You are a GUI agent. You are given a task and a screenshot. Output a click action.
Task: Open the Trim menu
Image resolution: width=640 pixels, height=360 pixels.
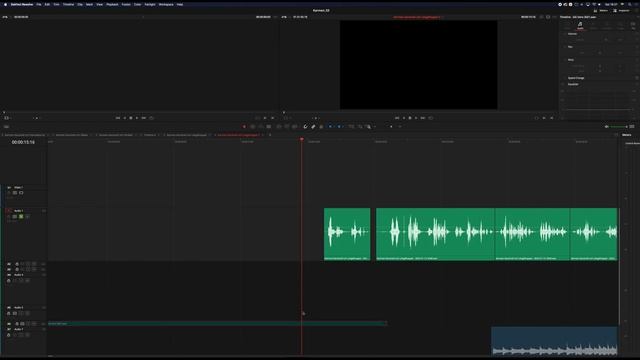tap(56, 4)
